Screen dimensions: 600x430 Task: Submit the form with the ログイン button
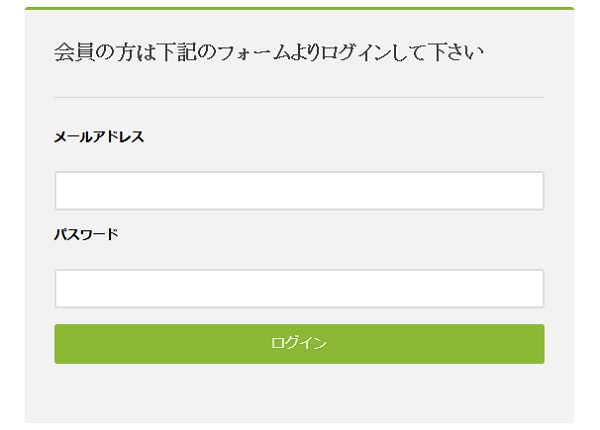pyautogui.click(x=299, y=344)
